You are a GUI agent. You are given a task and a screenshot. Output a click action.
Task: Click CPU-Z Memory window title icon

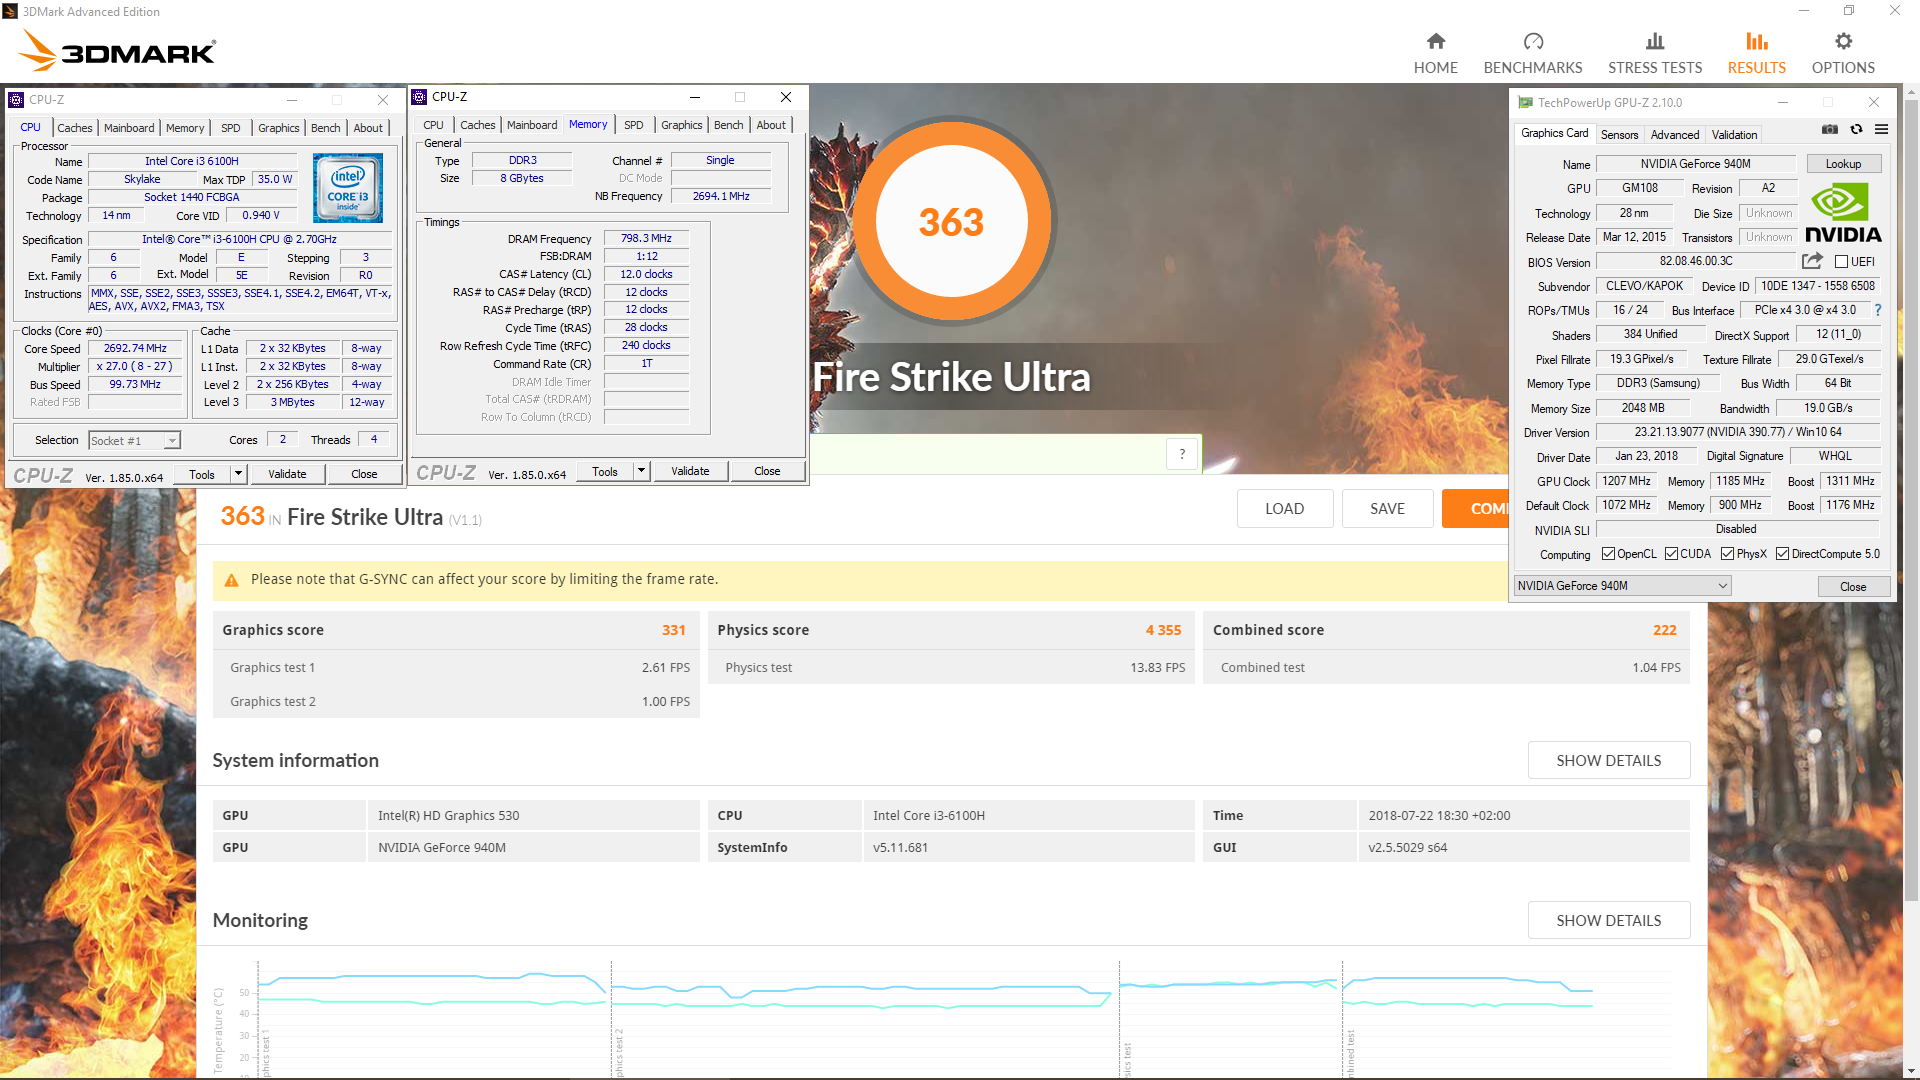point(419,97)
